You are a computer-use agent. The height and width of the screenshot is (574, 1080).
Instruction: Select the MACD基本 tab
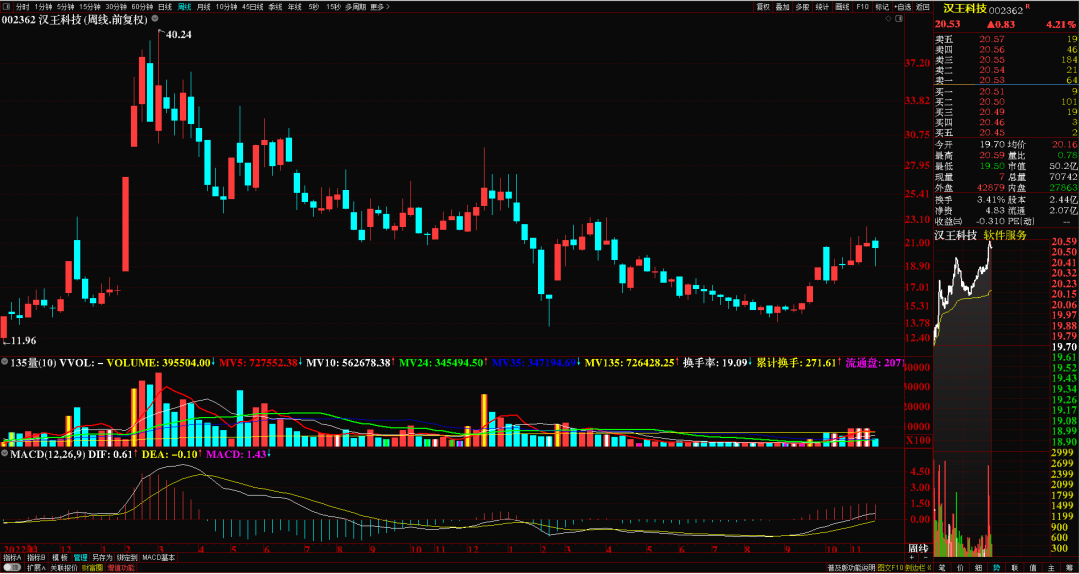point(158,557)
